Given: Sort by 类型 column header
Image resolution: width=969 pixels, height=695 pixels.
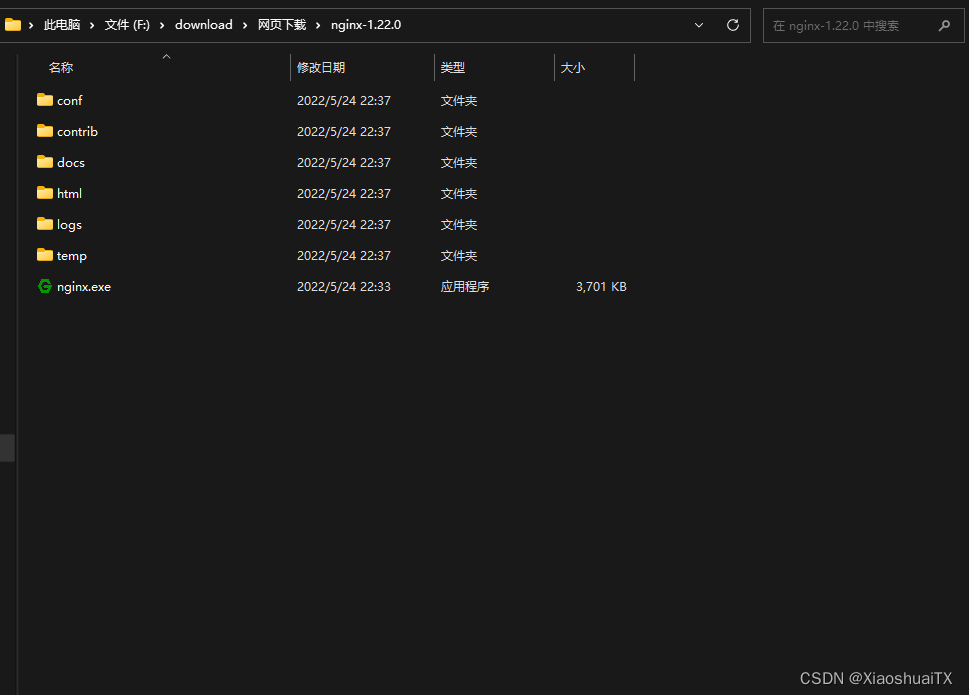Looking at the screenshot, I should pyautogui.click(x=452, y=67).
